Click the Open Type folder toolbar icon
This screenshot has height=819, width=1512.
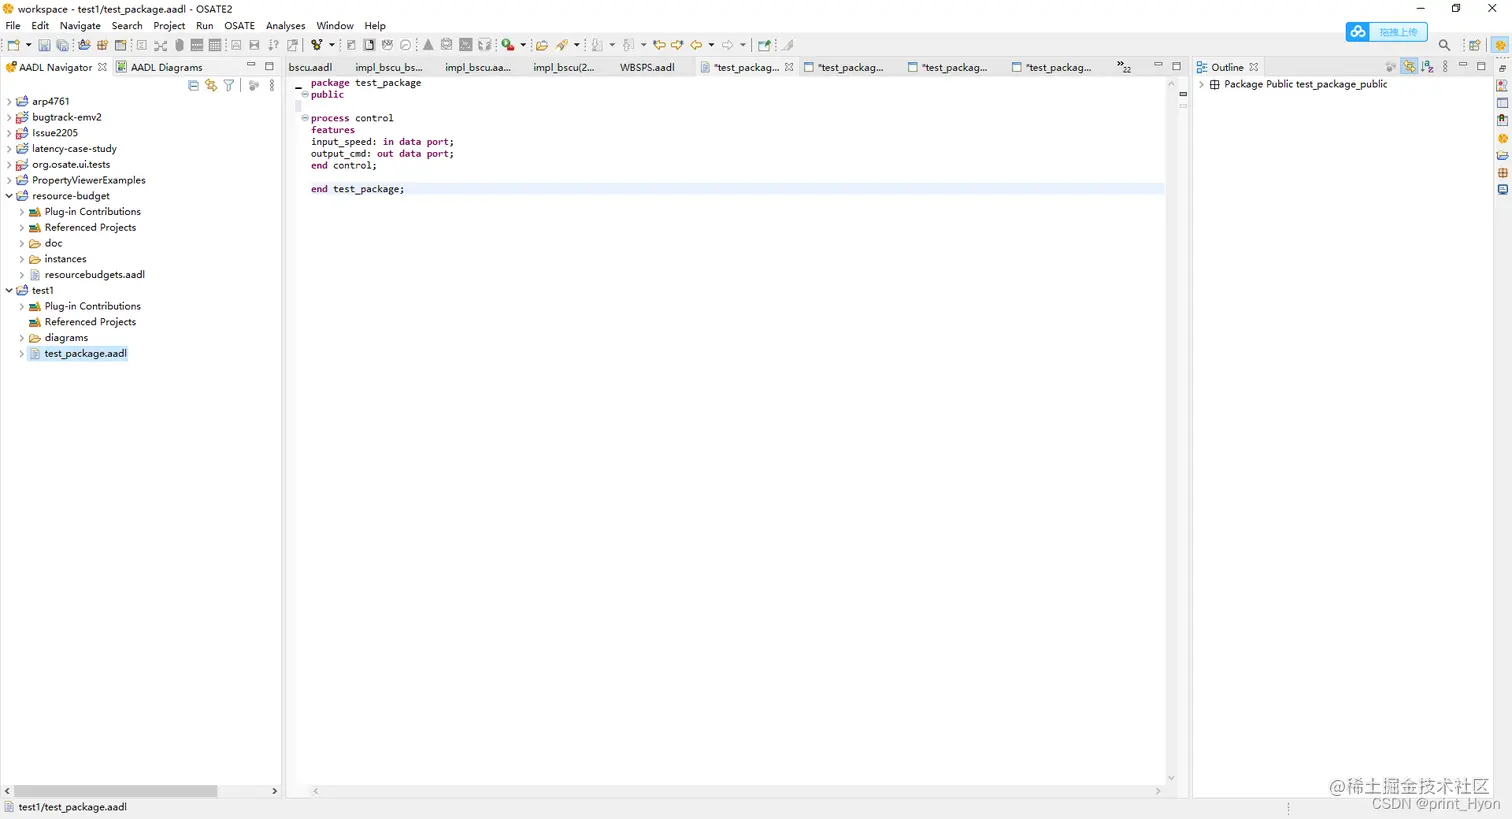pyautogui.click(x=541, y=45)
